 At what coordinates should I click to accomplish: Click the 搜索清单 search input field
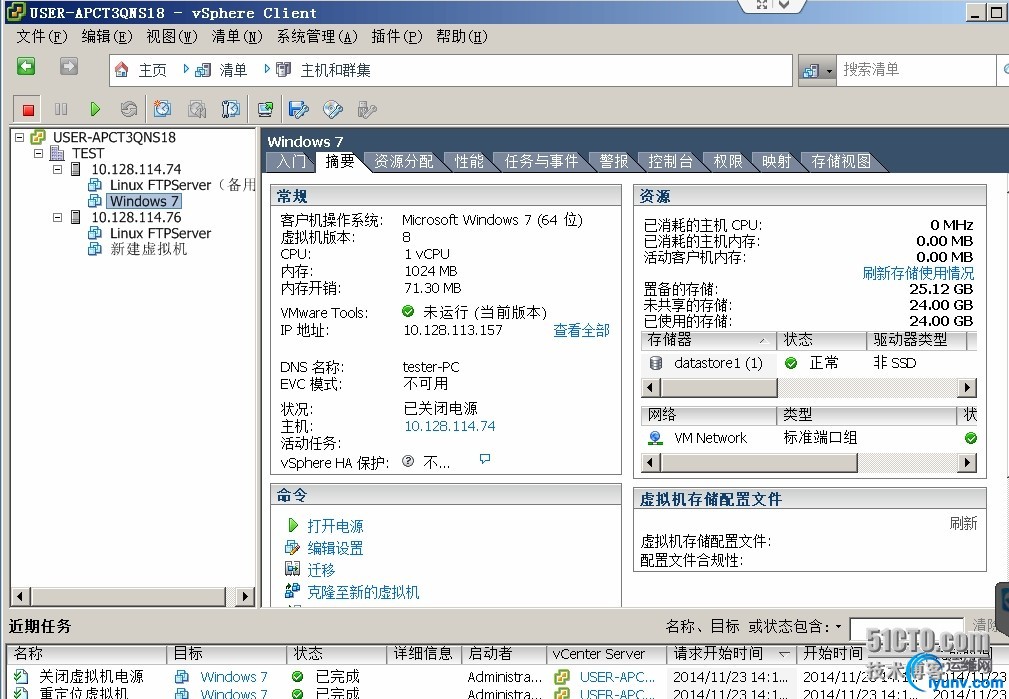(x=914, y=70)
